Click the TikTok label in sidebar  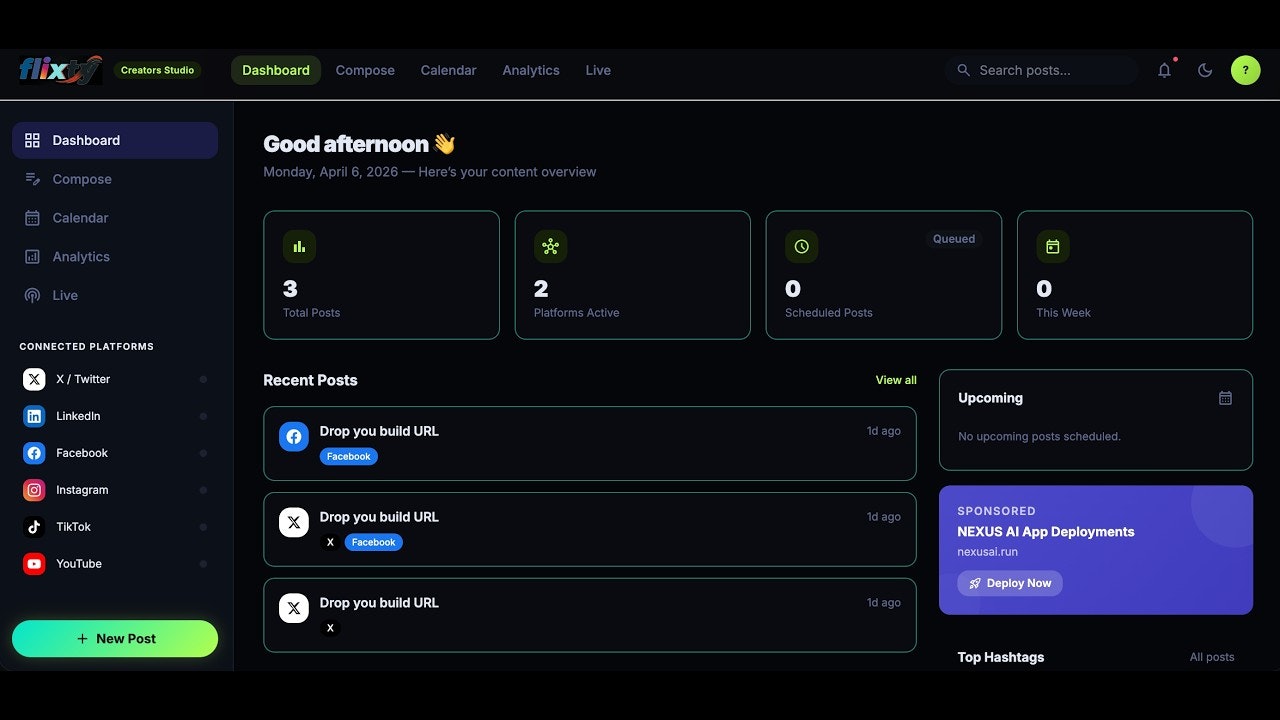tap(73, 527)
